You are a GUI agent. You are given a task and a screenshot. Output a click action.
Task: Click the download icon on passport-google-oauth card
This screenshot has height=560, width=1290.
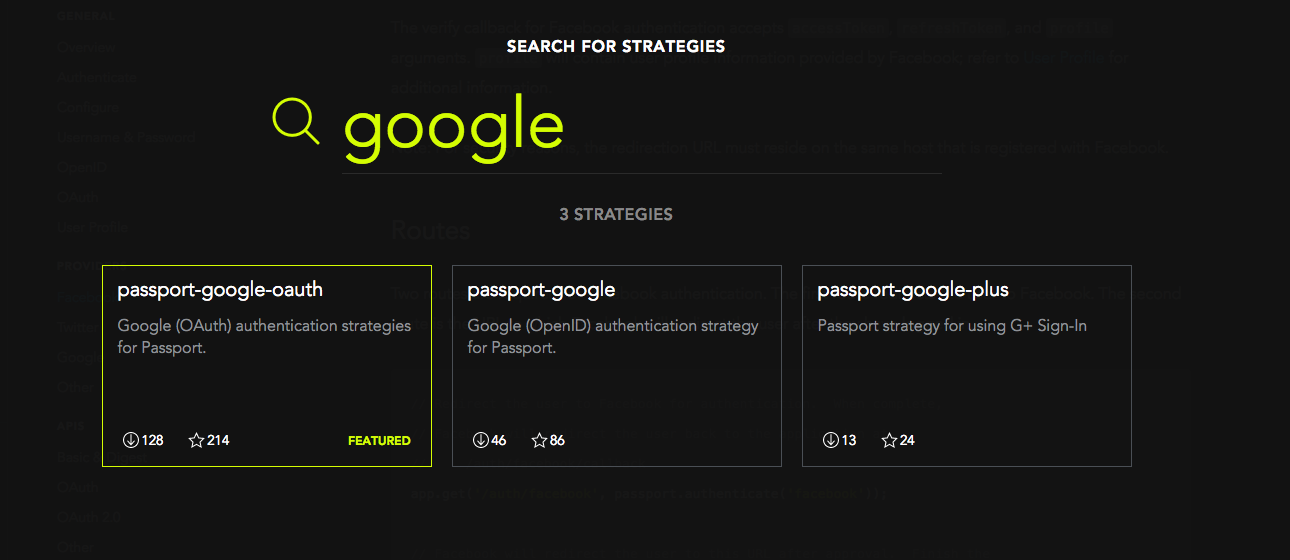130,440
